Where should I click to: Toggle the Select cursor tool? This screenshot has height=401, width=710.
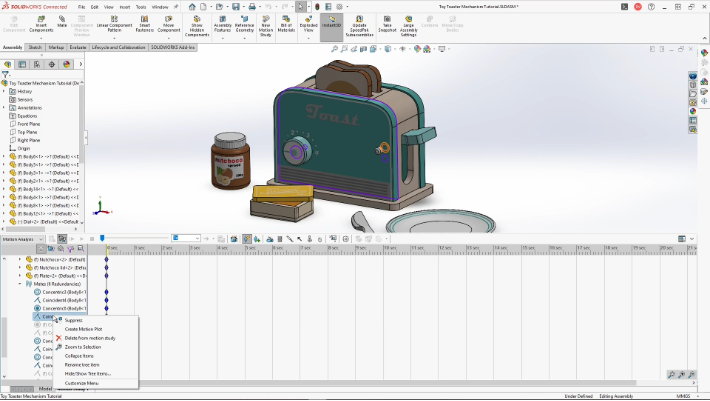300,7
